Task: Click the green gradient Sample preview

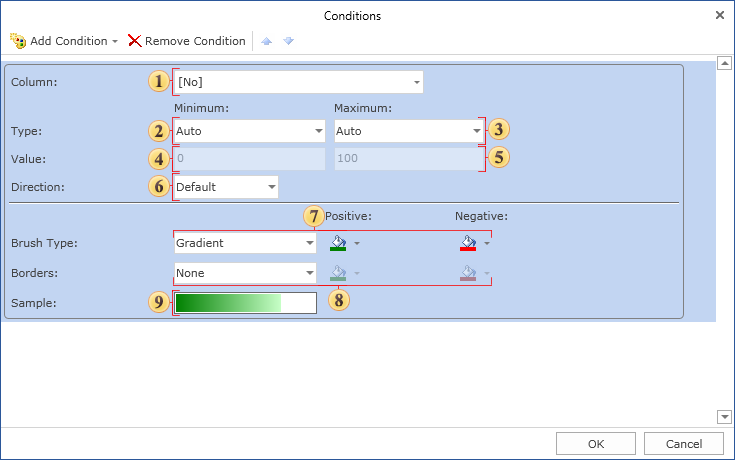Action: (x=245, y=303)
